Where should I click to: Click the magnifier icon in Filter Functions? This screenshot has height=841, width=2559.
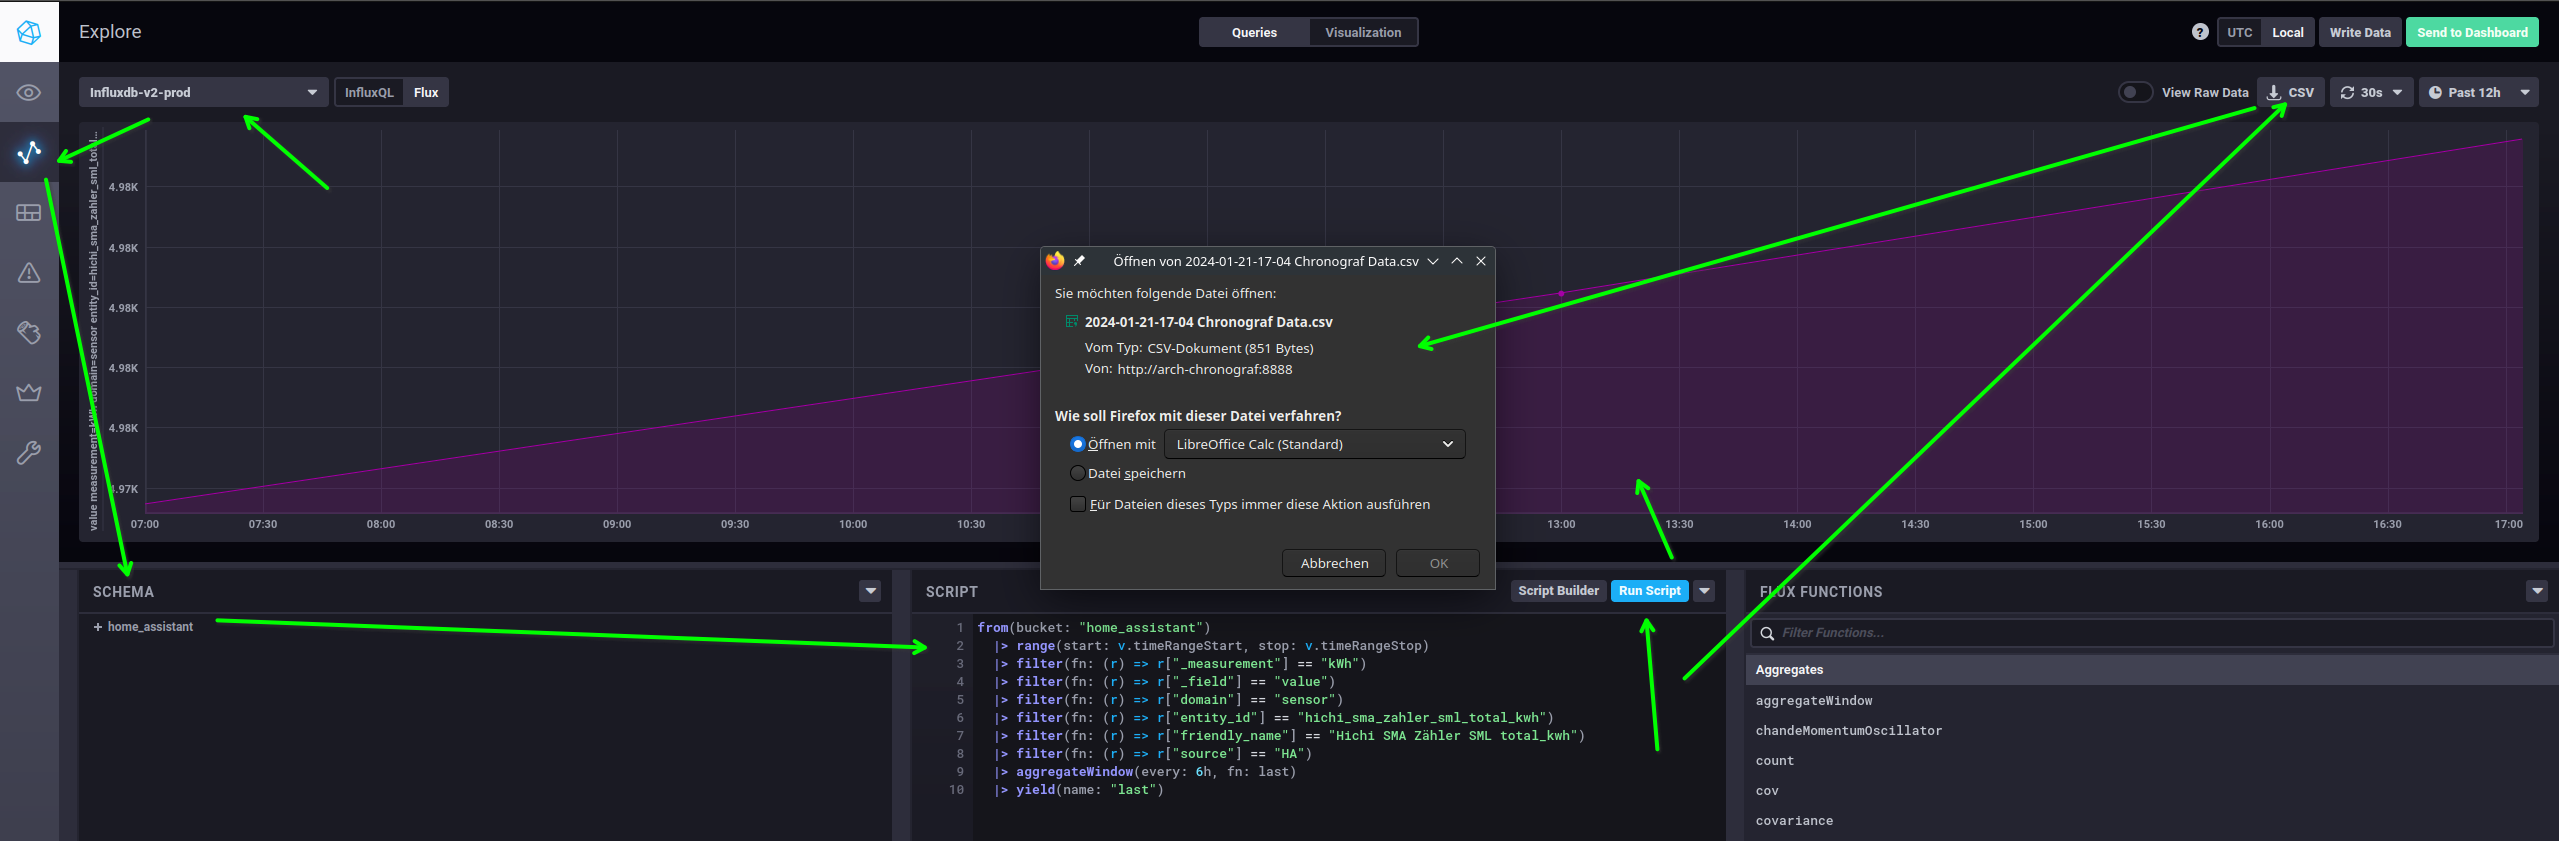[1767, 633]
